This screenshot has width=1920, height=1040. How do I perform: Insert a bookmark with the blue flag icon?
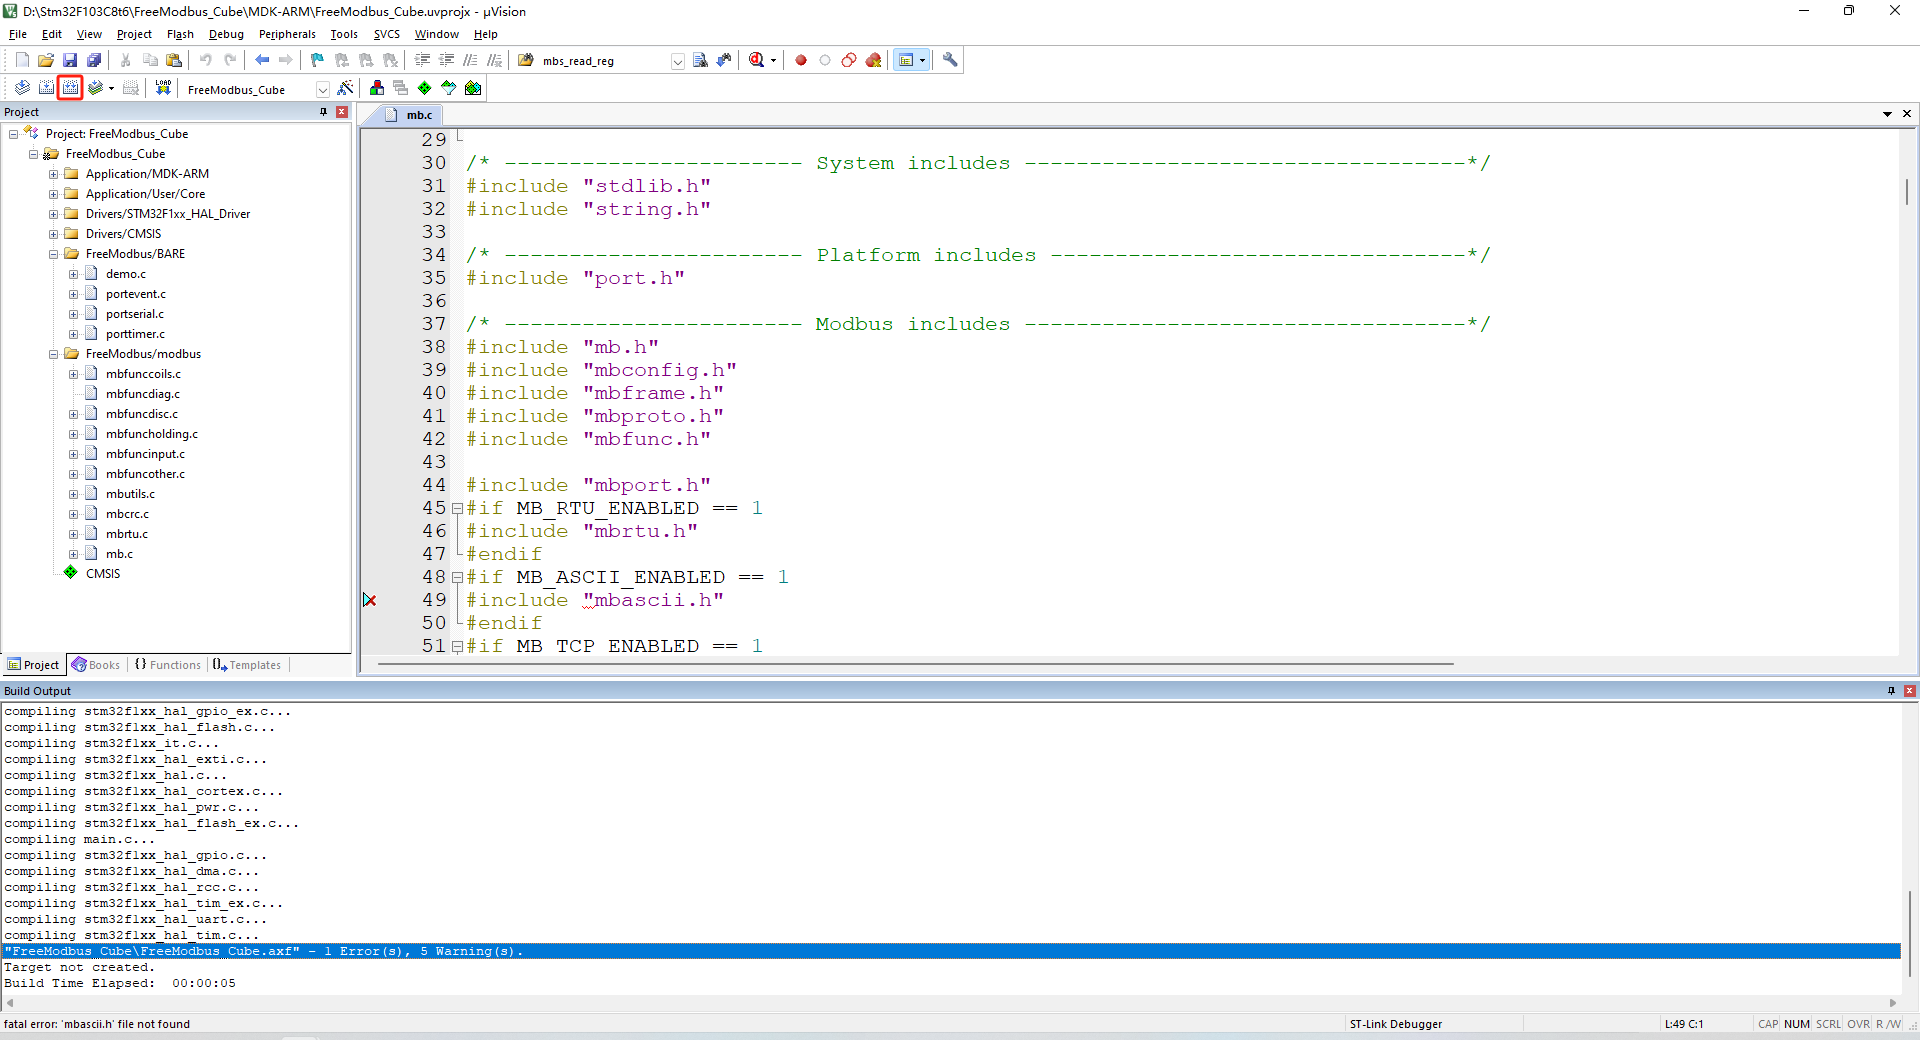[317, 60]
